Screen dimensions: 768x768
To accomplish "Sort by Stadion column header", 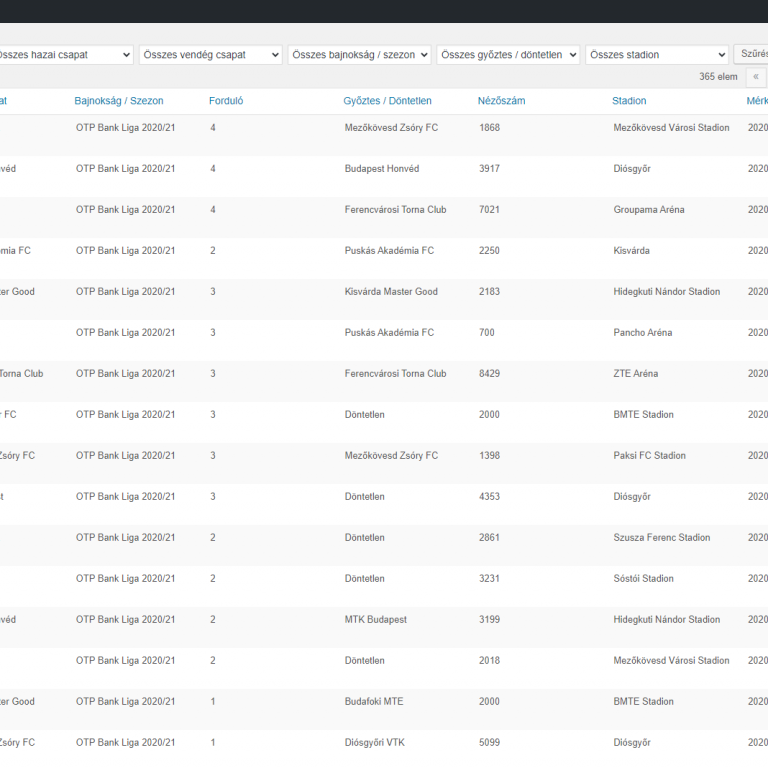I will click(x=629, y=101).
